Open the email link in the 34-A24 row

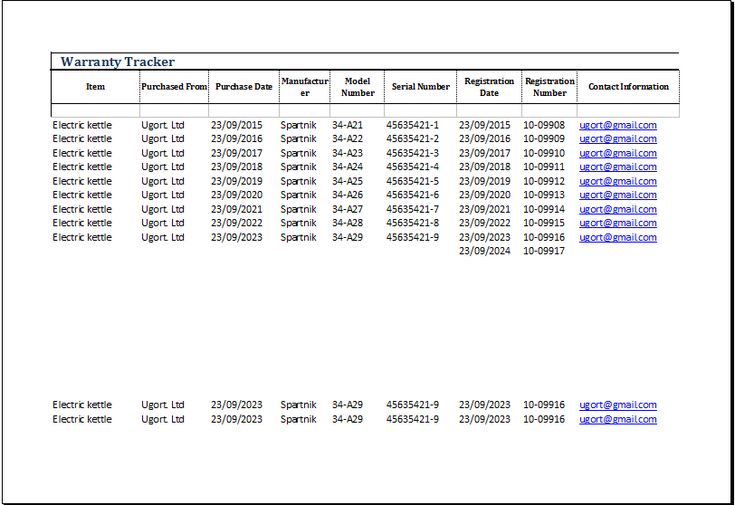(x=618, y=167)
